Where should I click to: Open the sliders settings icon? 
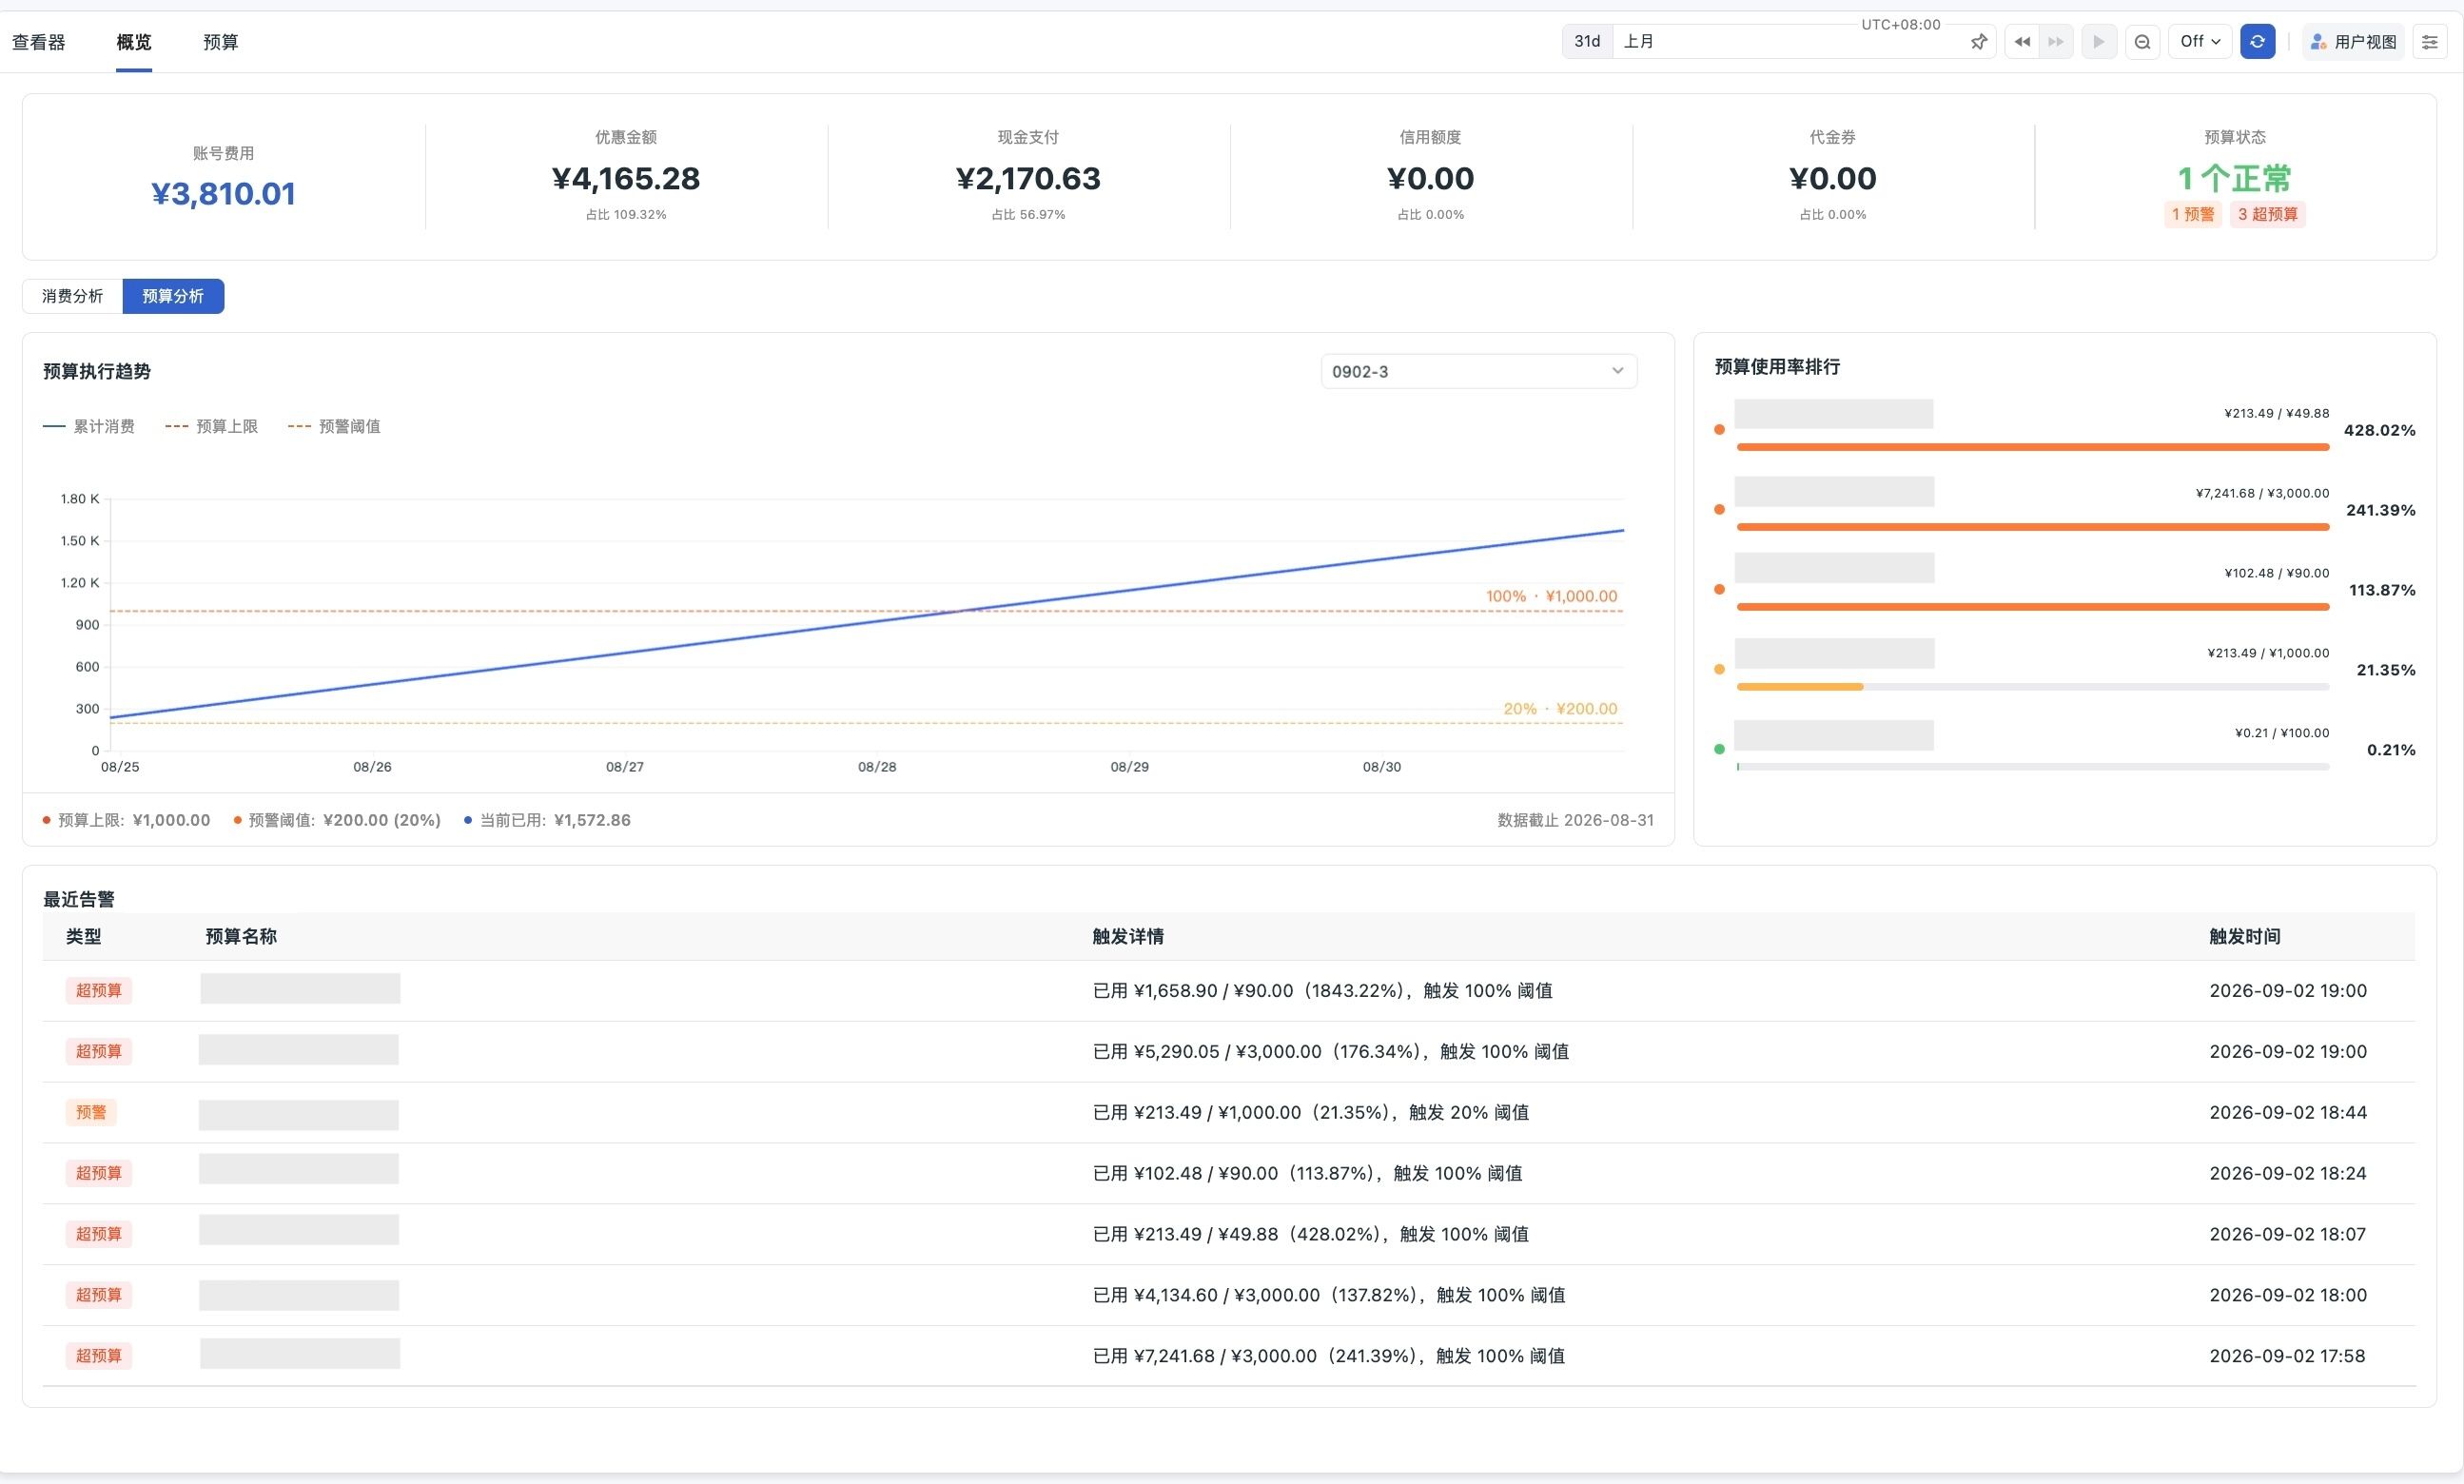click(2429, 42)
